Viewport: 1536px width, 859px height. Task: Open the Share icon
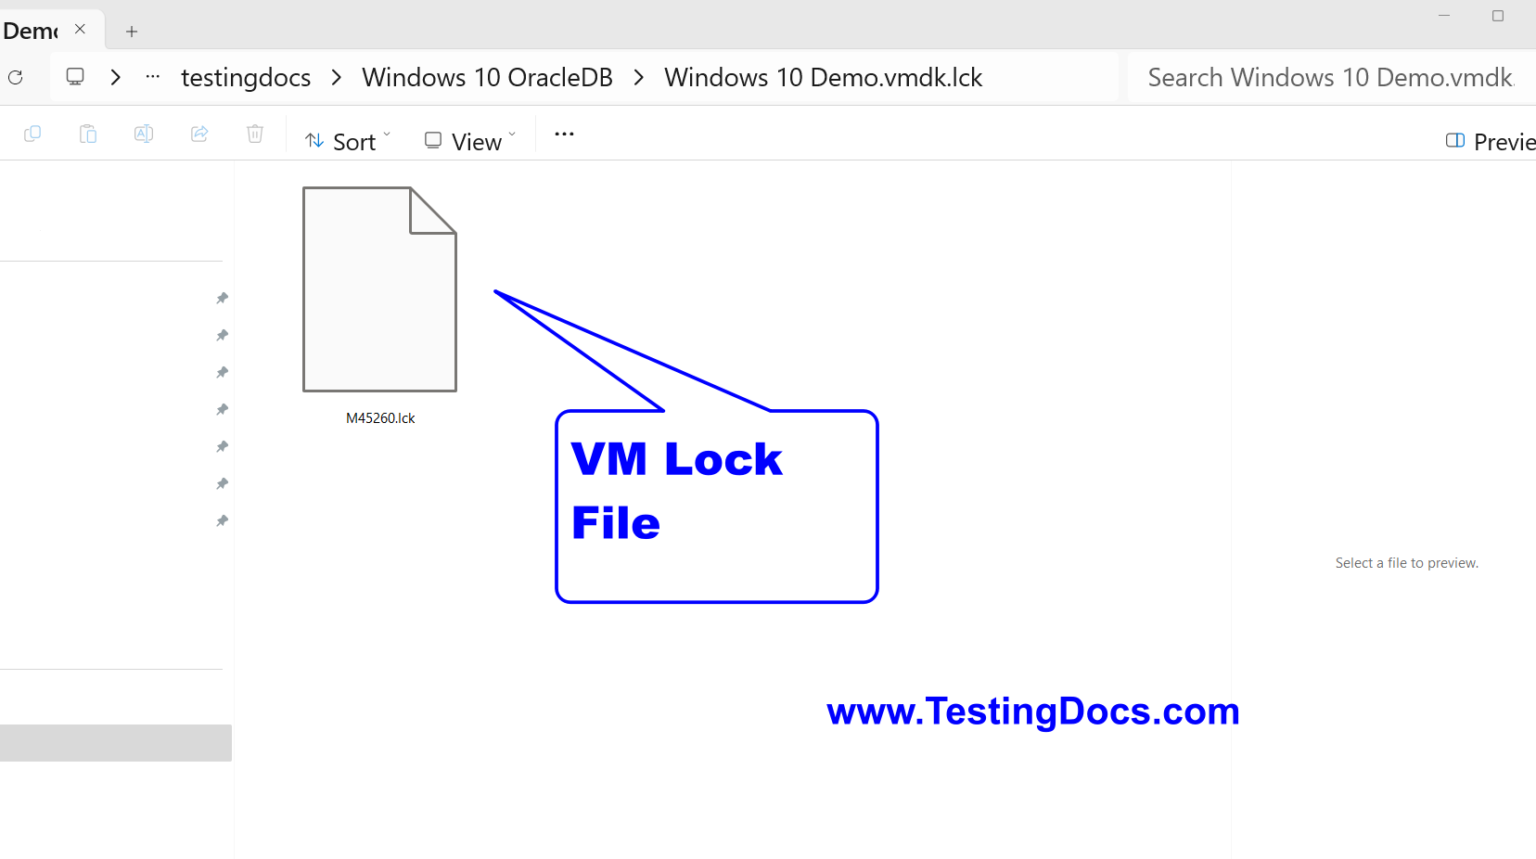(x=199, y=133)
